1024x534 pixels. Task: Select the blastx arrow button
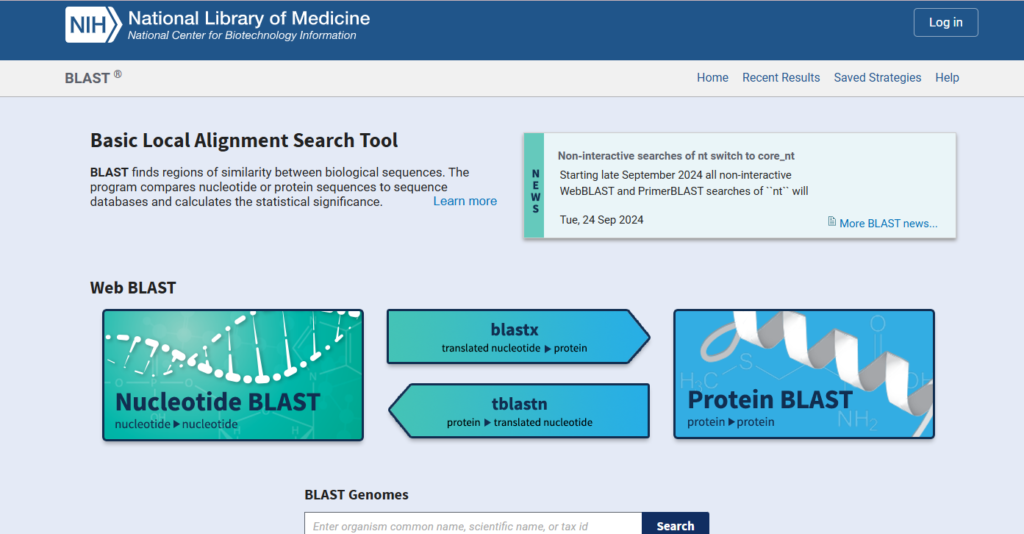[x=515, y=335]
